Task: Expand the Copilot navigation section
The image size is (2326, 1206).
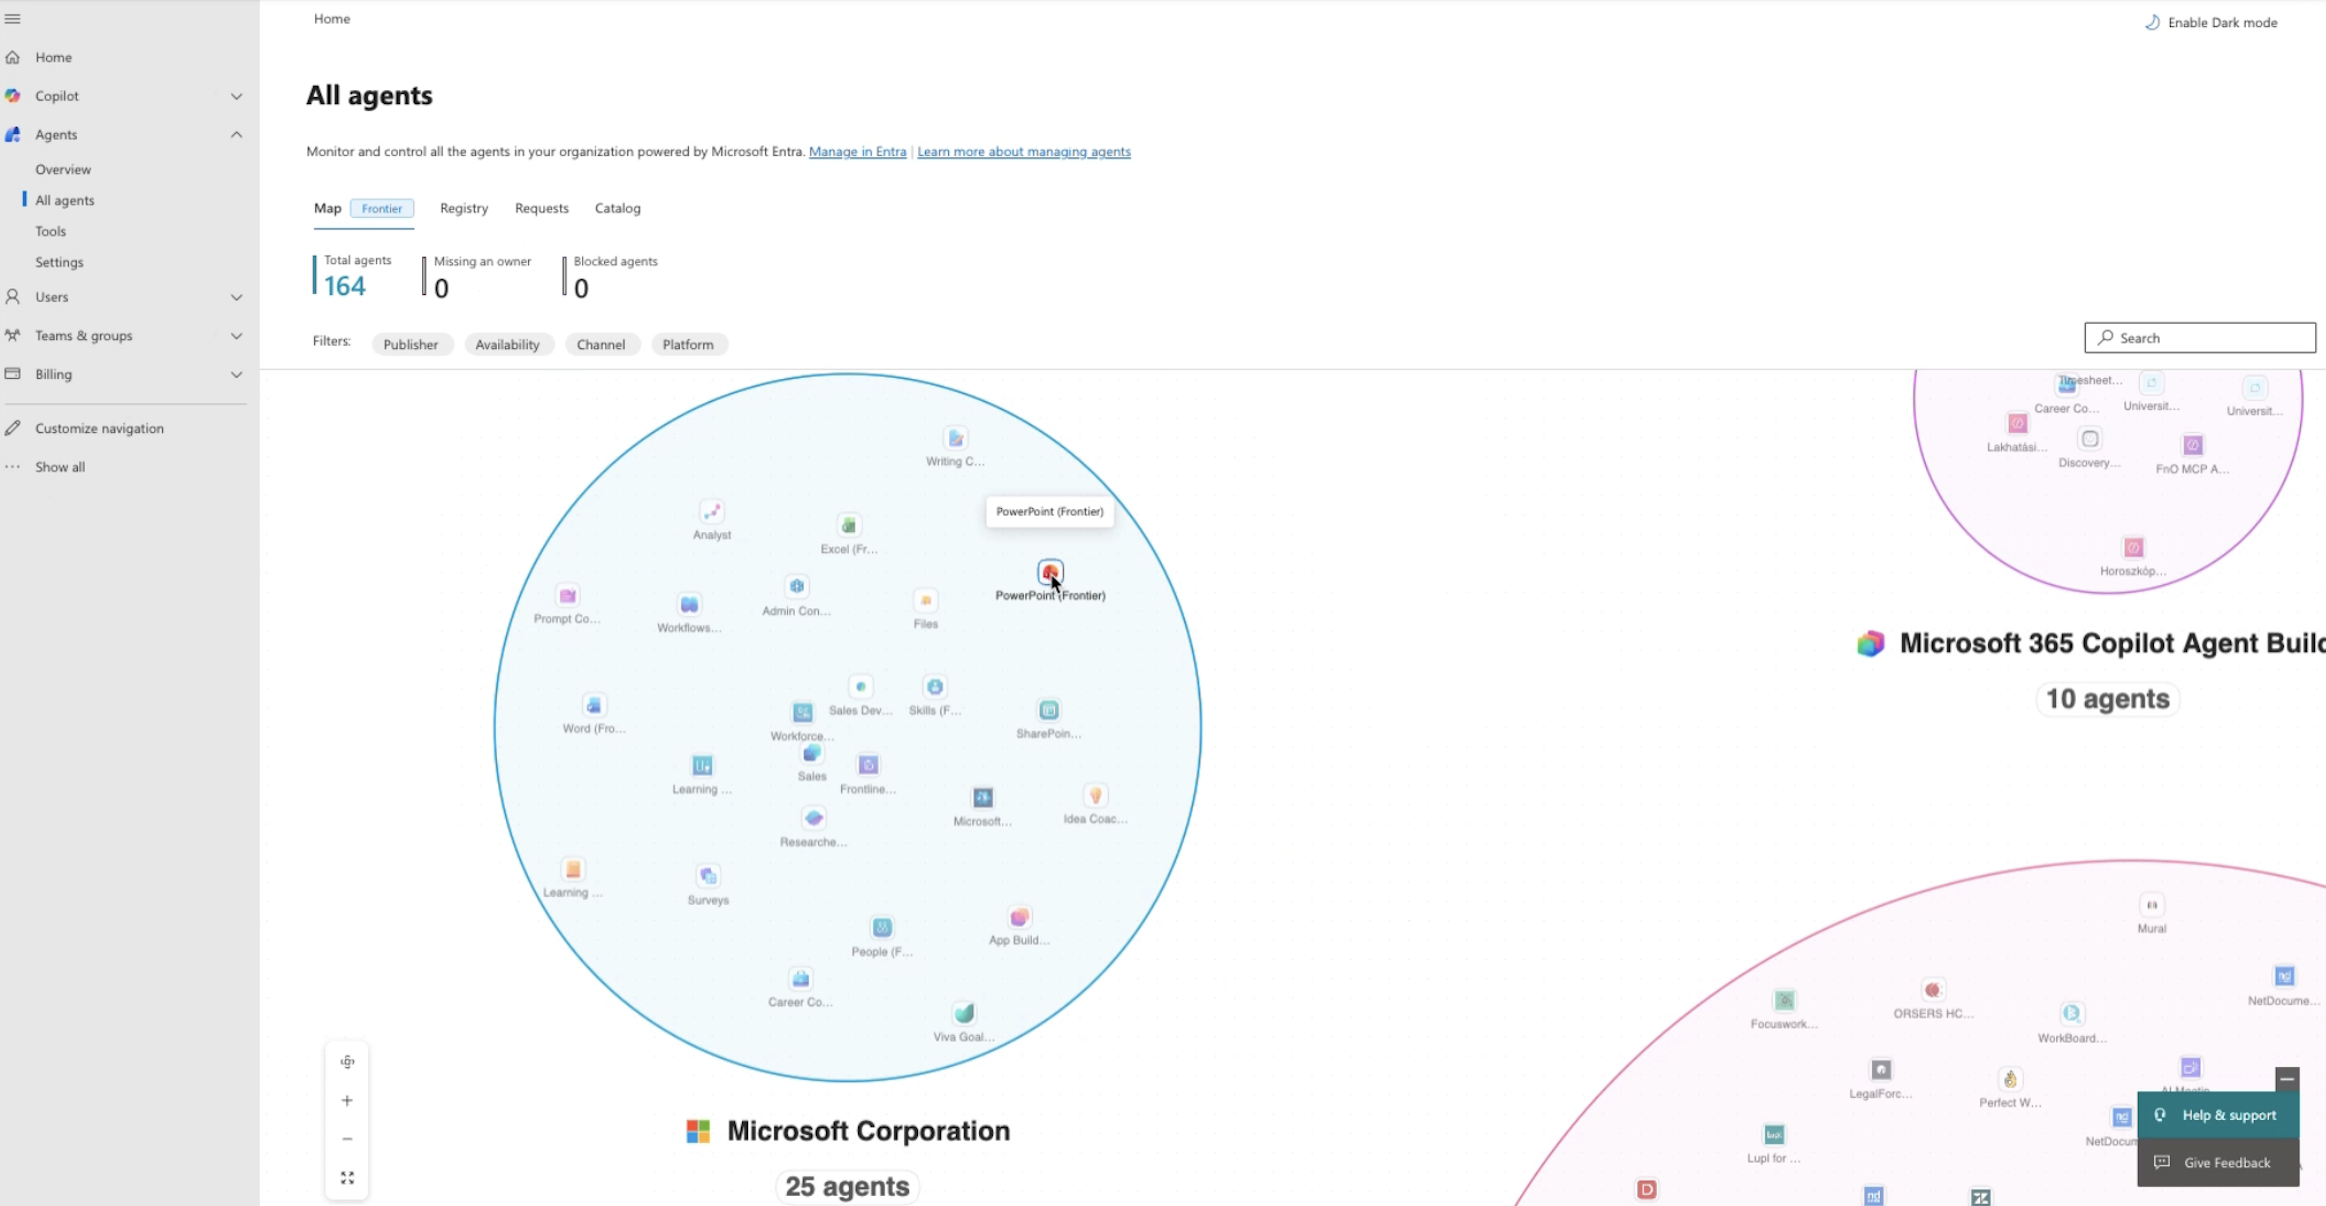Action: (236, 96)
